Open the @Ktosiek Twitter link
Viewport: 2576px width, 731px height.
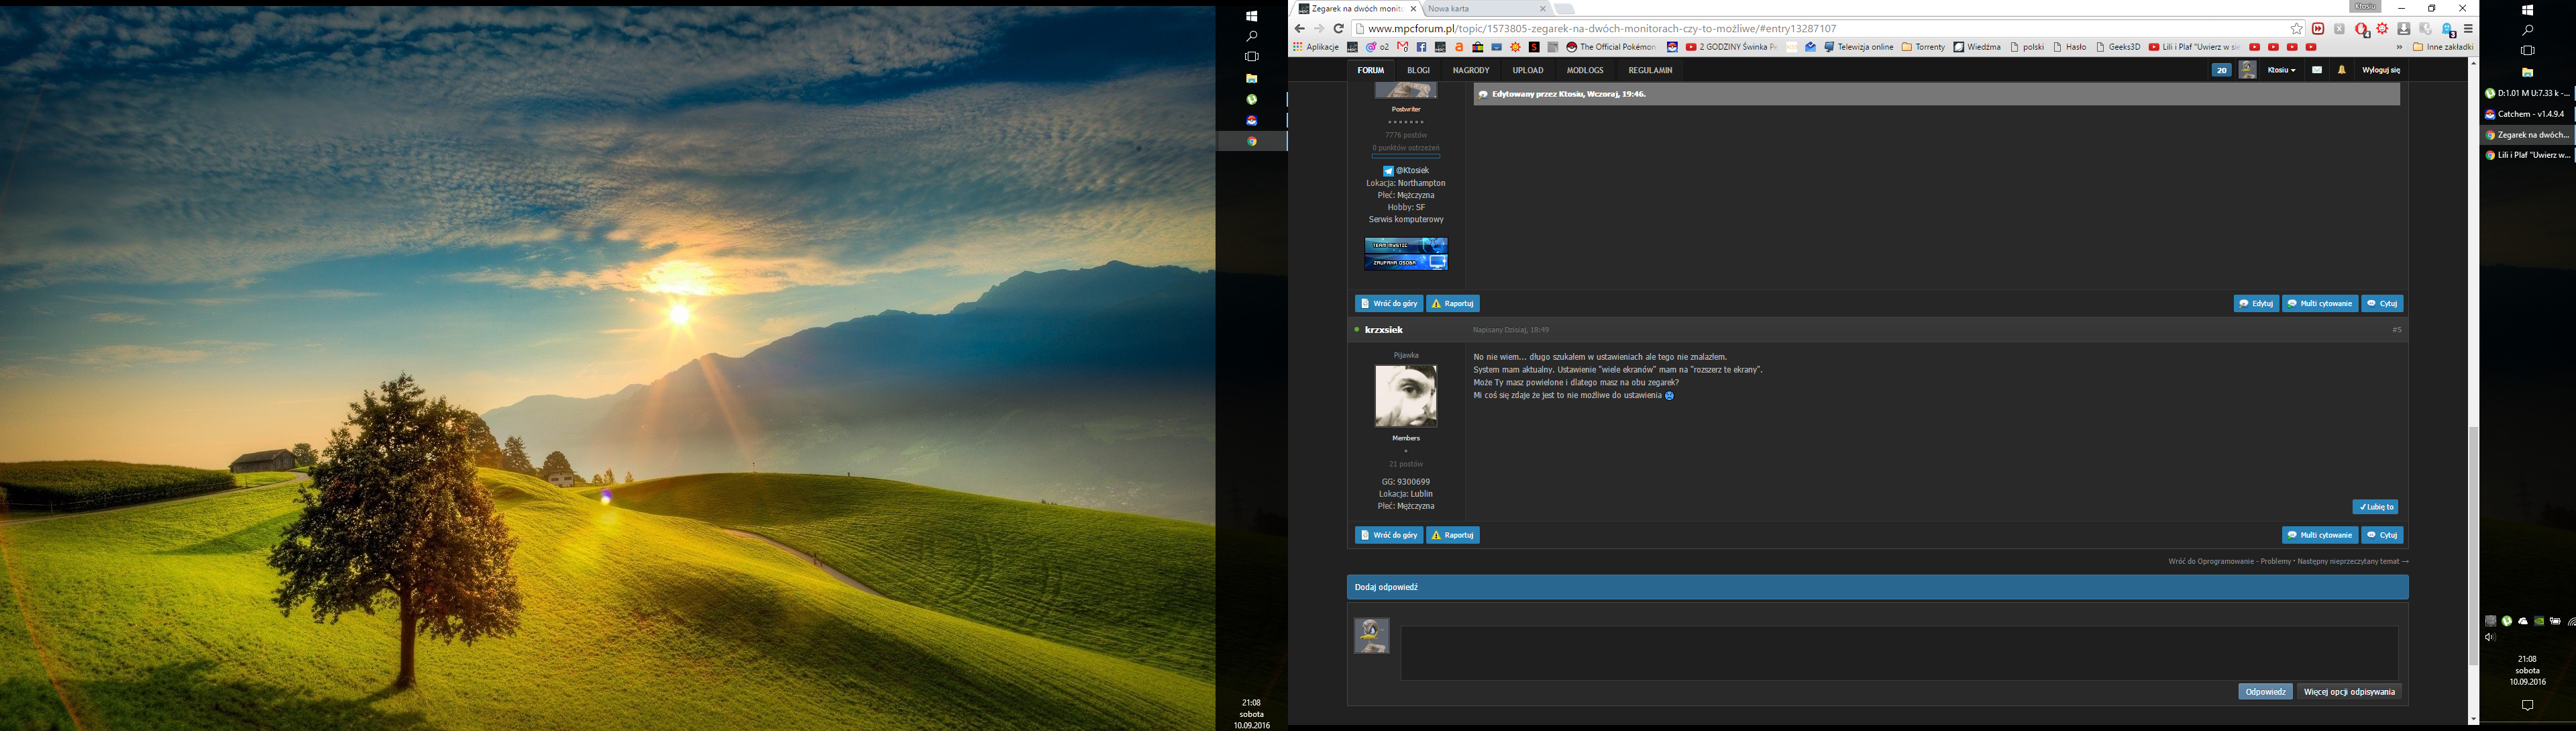[x=1406, y=171]
